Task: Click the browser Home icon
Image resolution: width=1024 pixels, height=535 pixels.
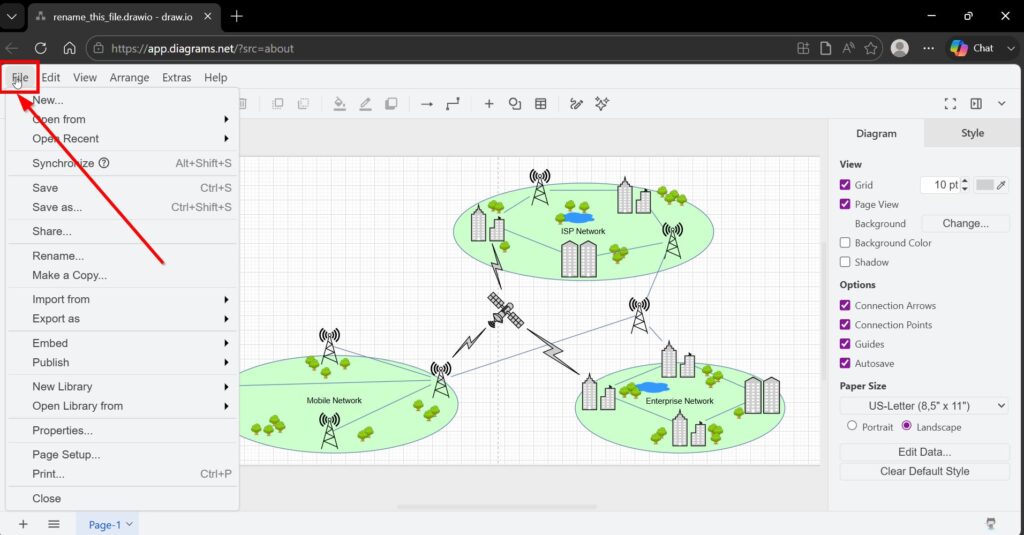Action: pyautogui.click(x=69, y=48)
